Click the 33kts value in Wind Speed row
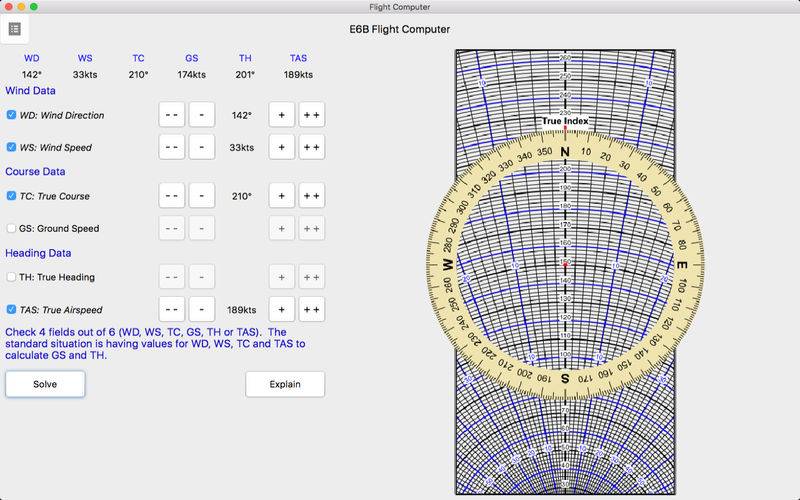 (241, 147)
